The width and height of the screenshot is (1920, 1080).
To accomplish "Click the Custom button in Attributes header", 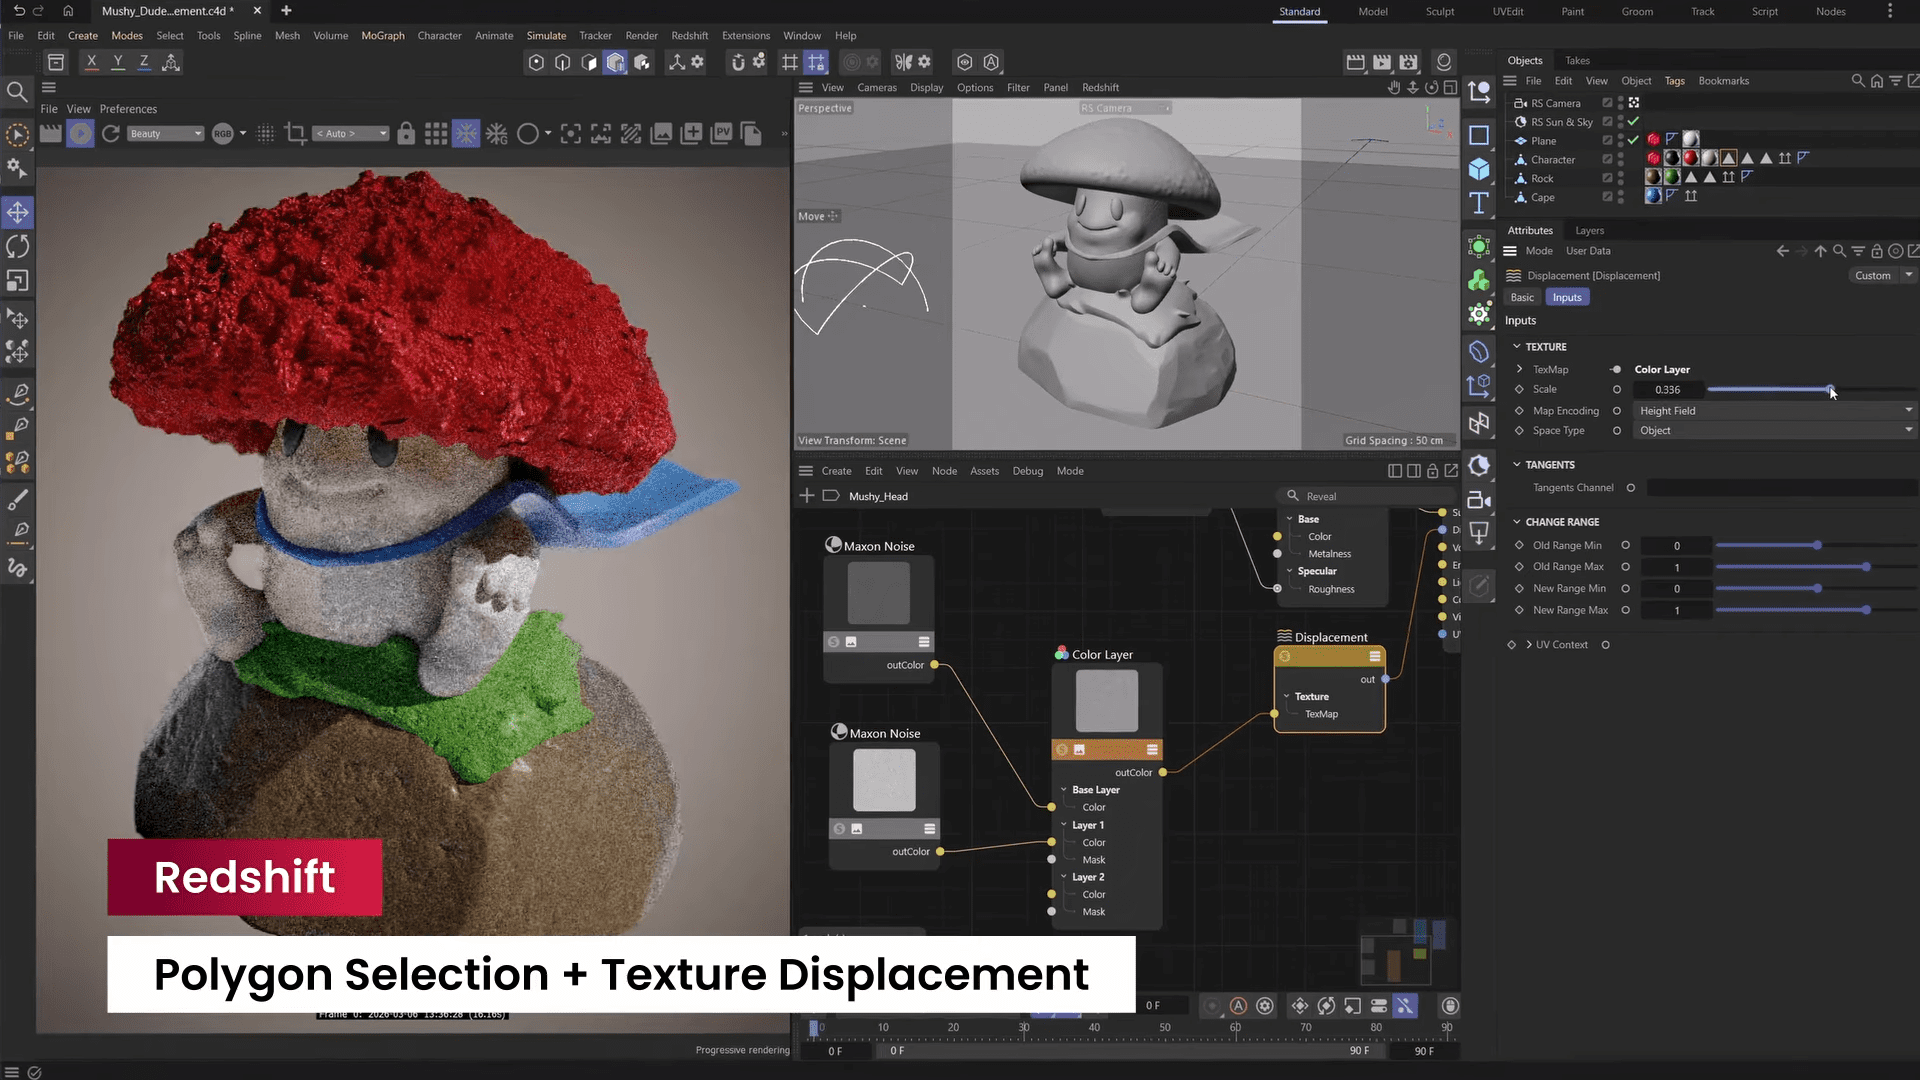I will point(1873,276).
